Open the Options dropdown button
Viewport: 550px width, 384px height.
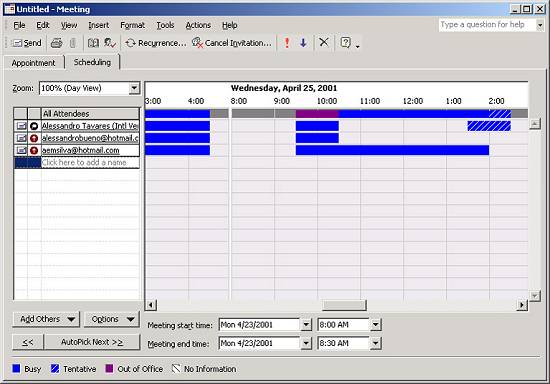pyautogui.click(x=112, y=319)
